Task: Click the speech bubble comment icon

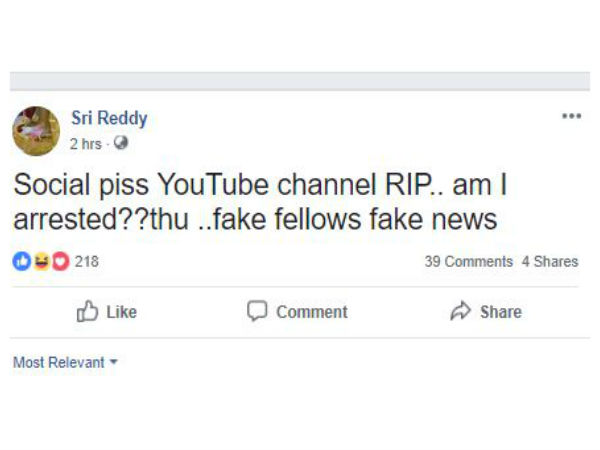Action: (x=258, y=312)
